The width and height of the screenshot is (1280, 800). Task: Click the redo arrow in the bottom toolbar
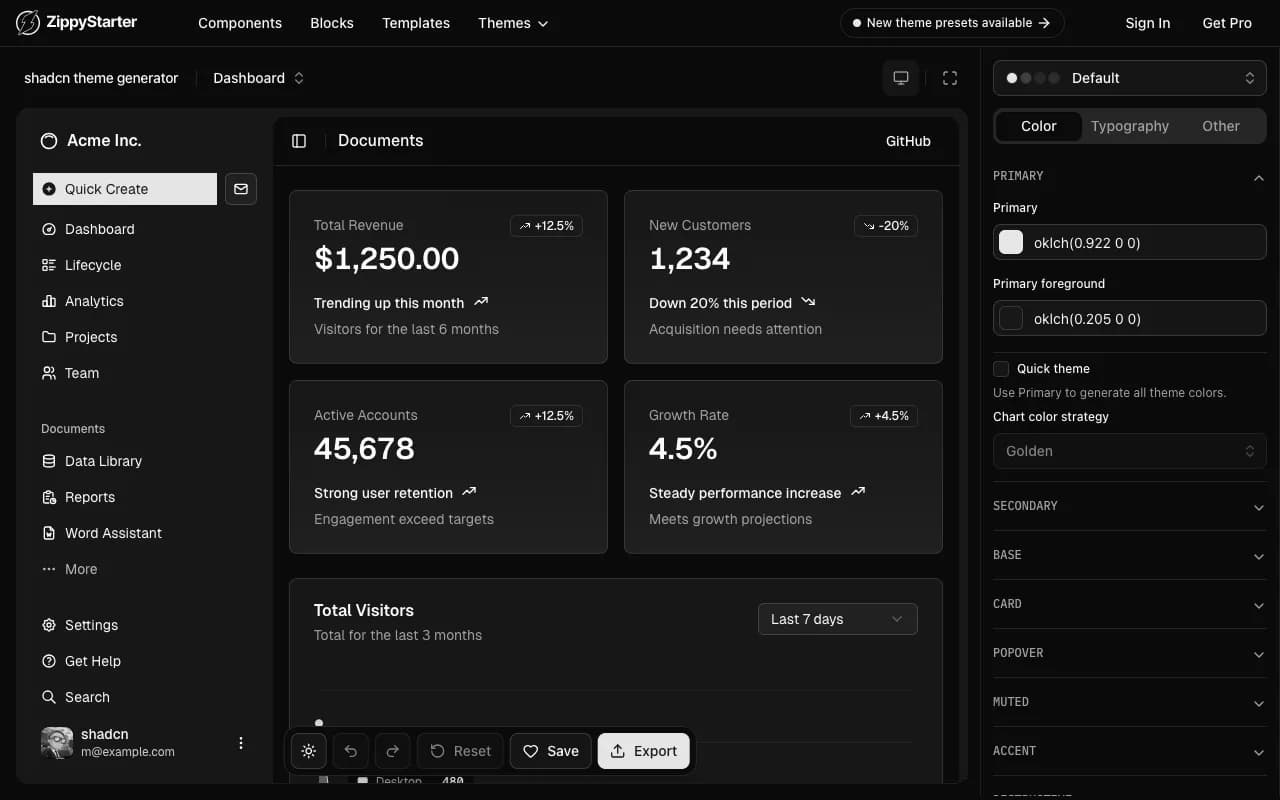[392, 751]
